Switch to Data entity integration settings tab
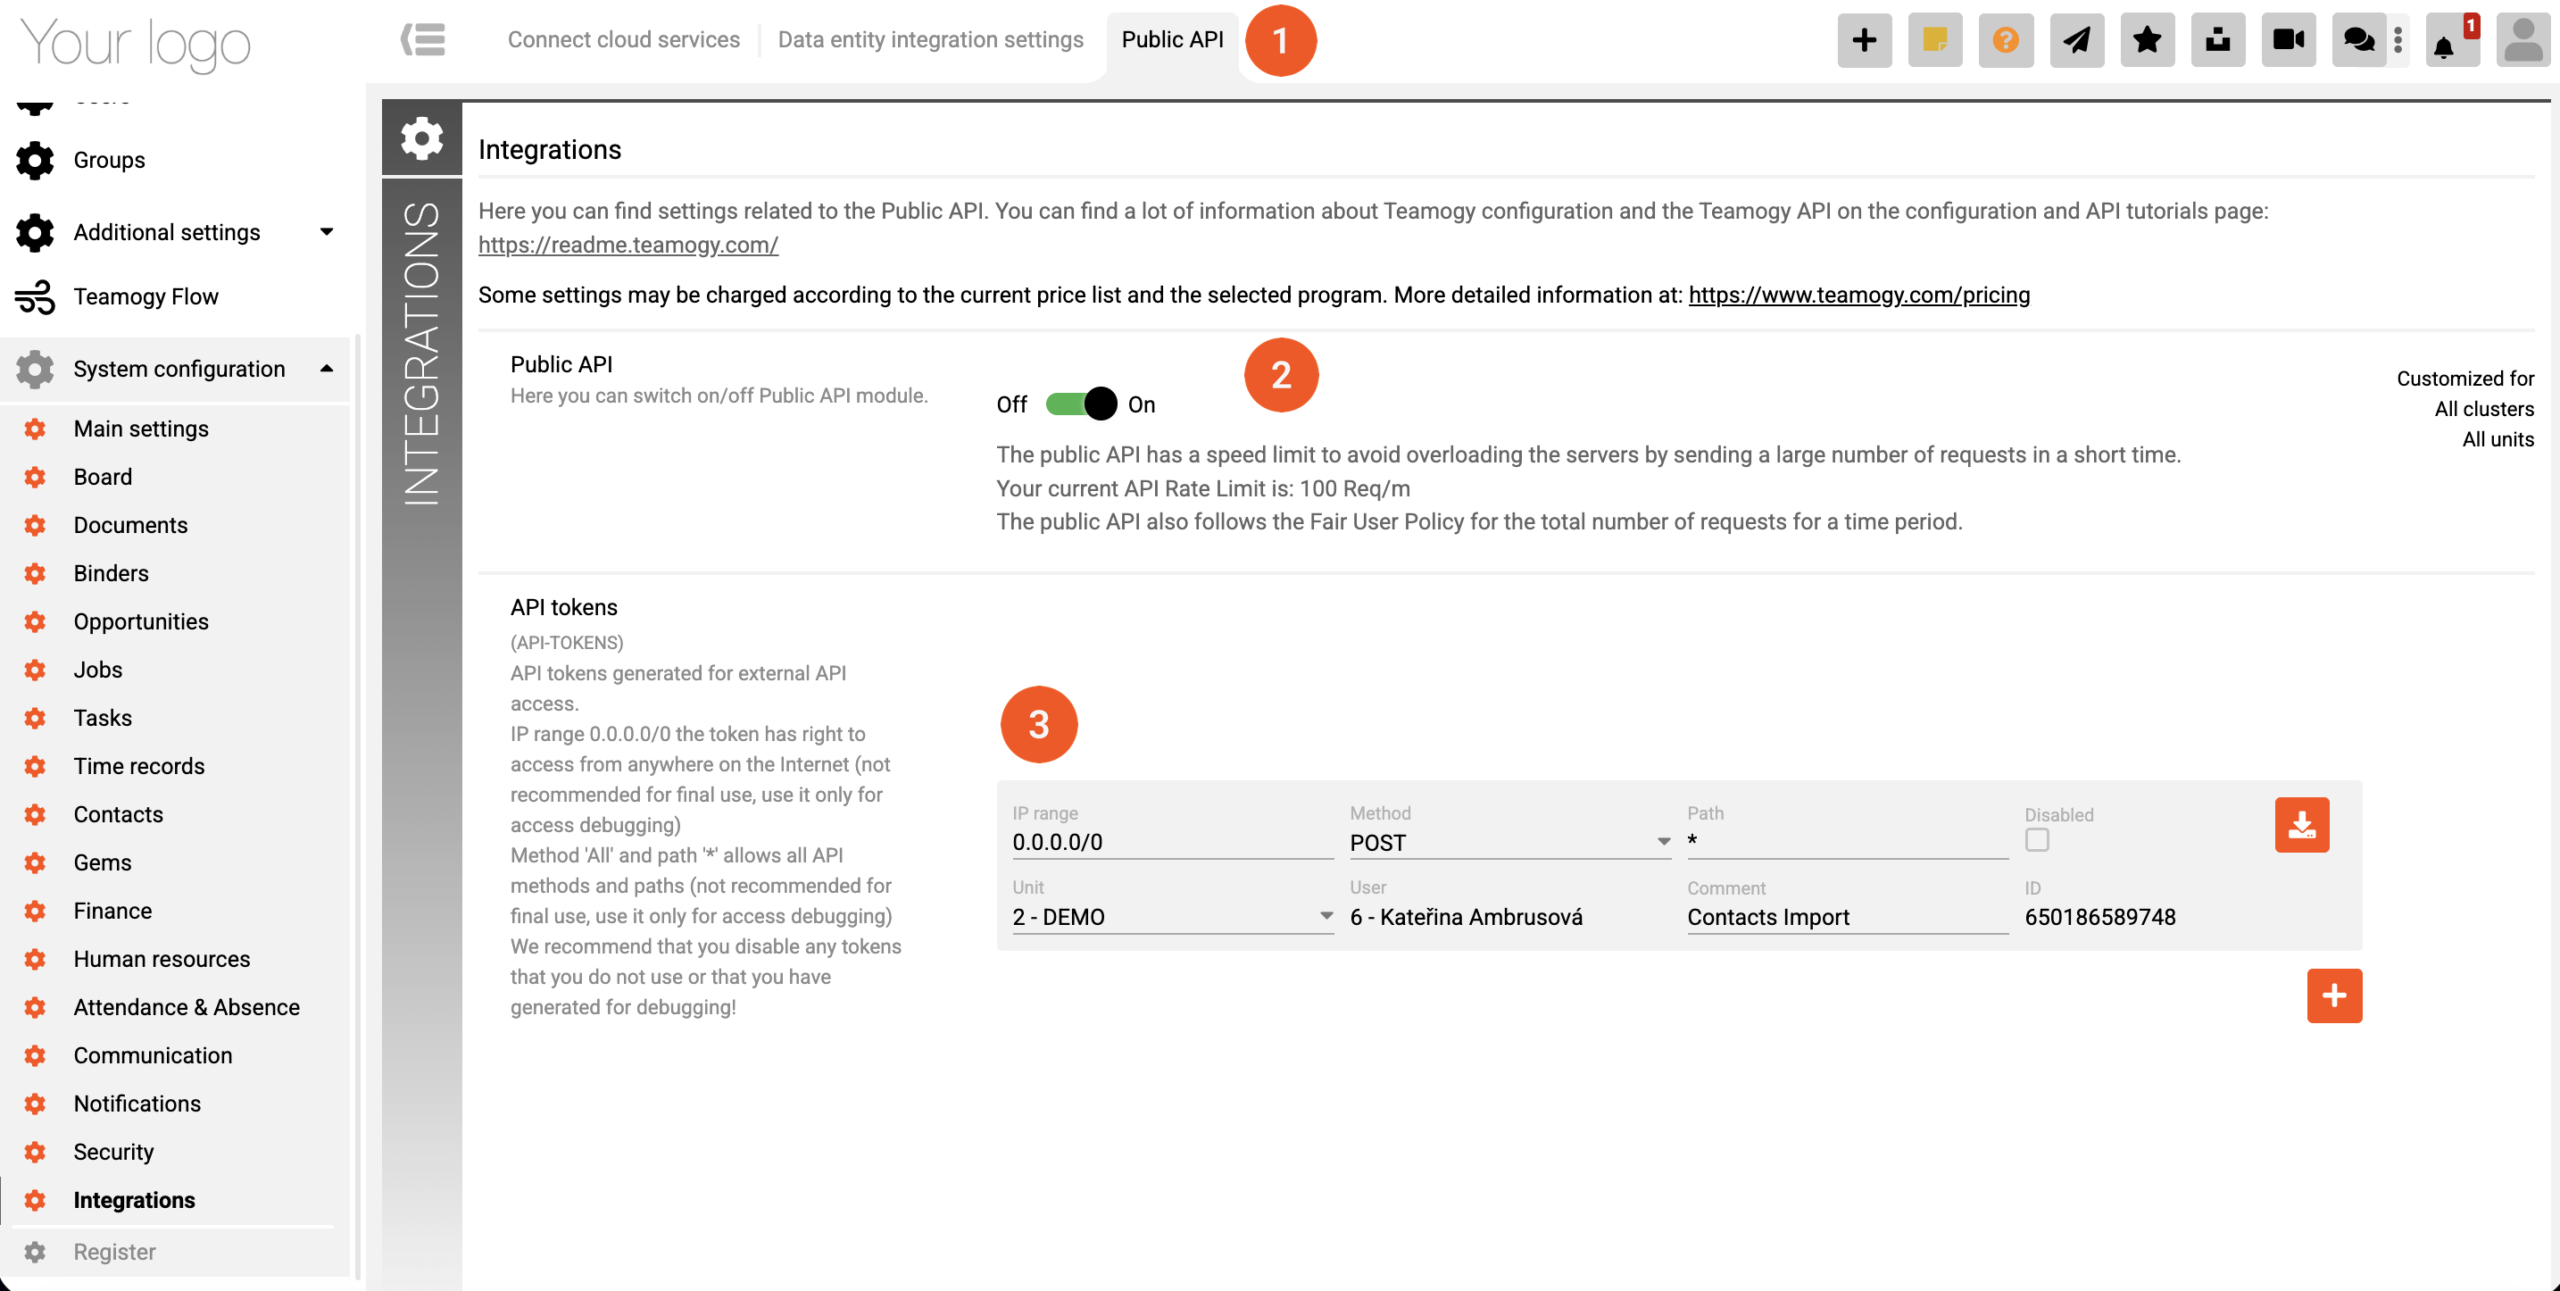This screenshot has height=1291, width=2560. click(x=930, y=40)
